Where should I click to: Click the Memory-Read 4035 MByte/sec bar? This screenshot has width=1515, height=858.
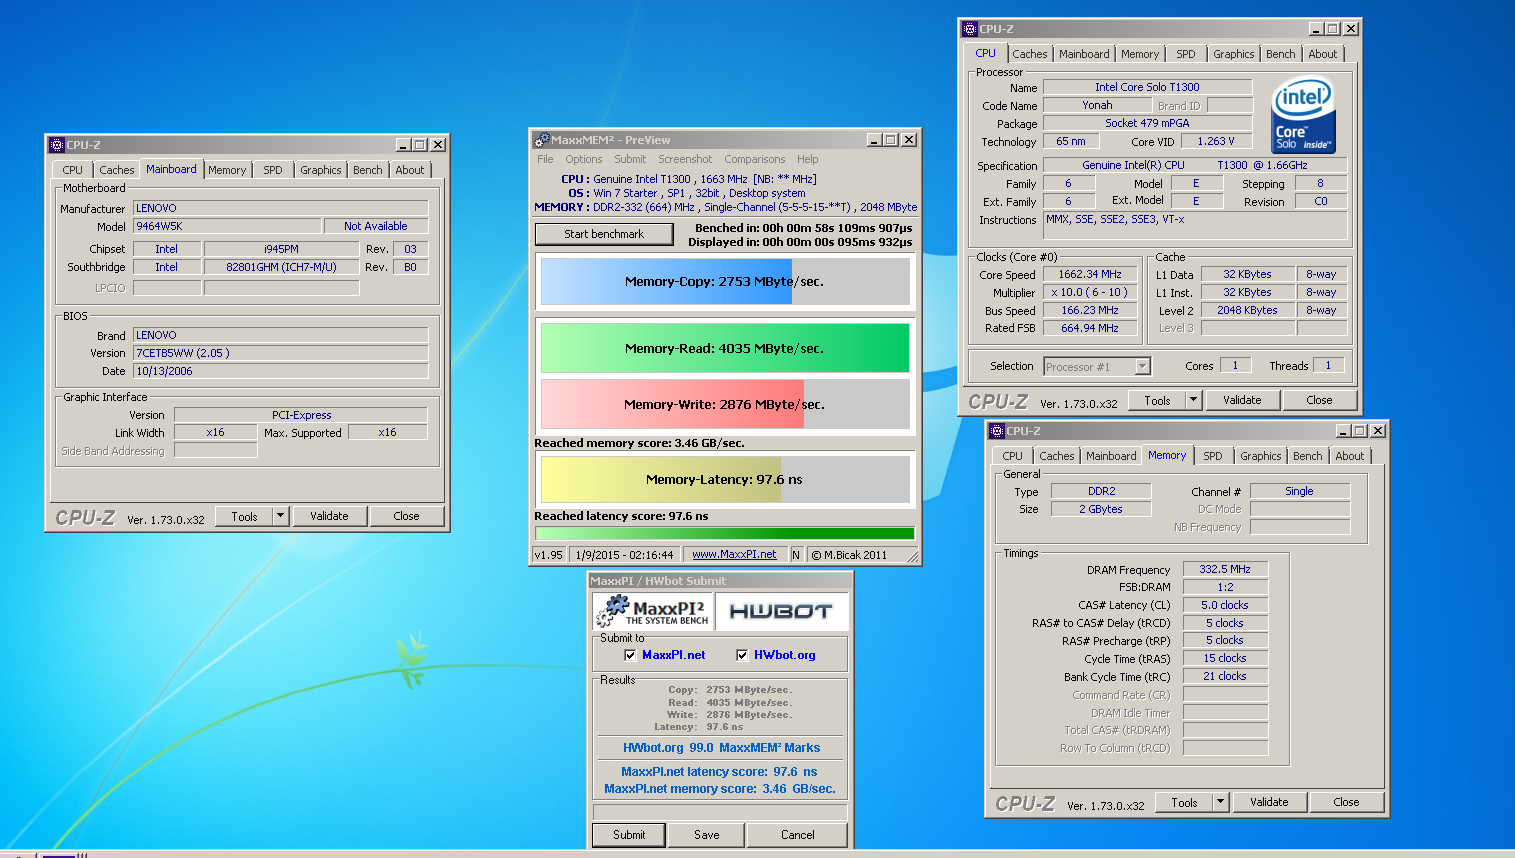click(x=725, y=349)
